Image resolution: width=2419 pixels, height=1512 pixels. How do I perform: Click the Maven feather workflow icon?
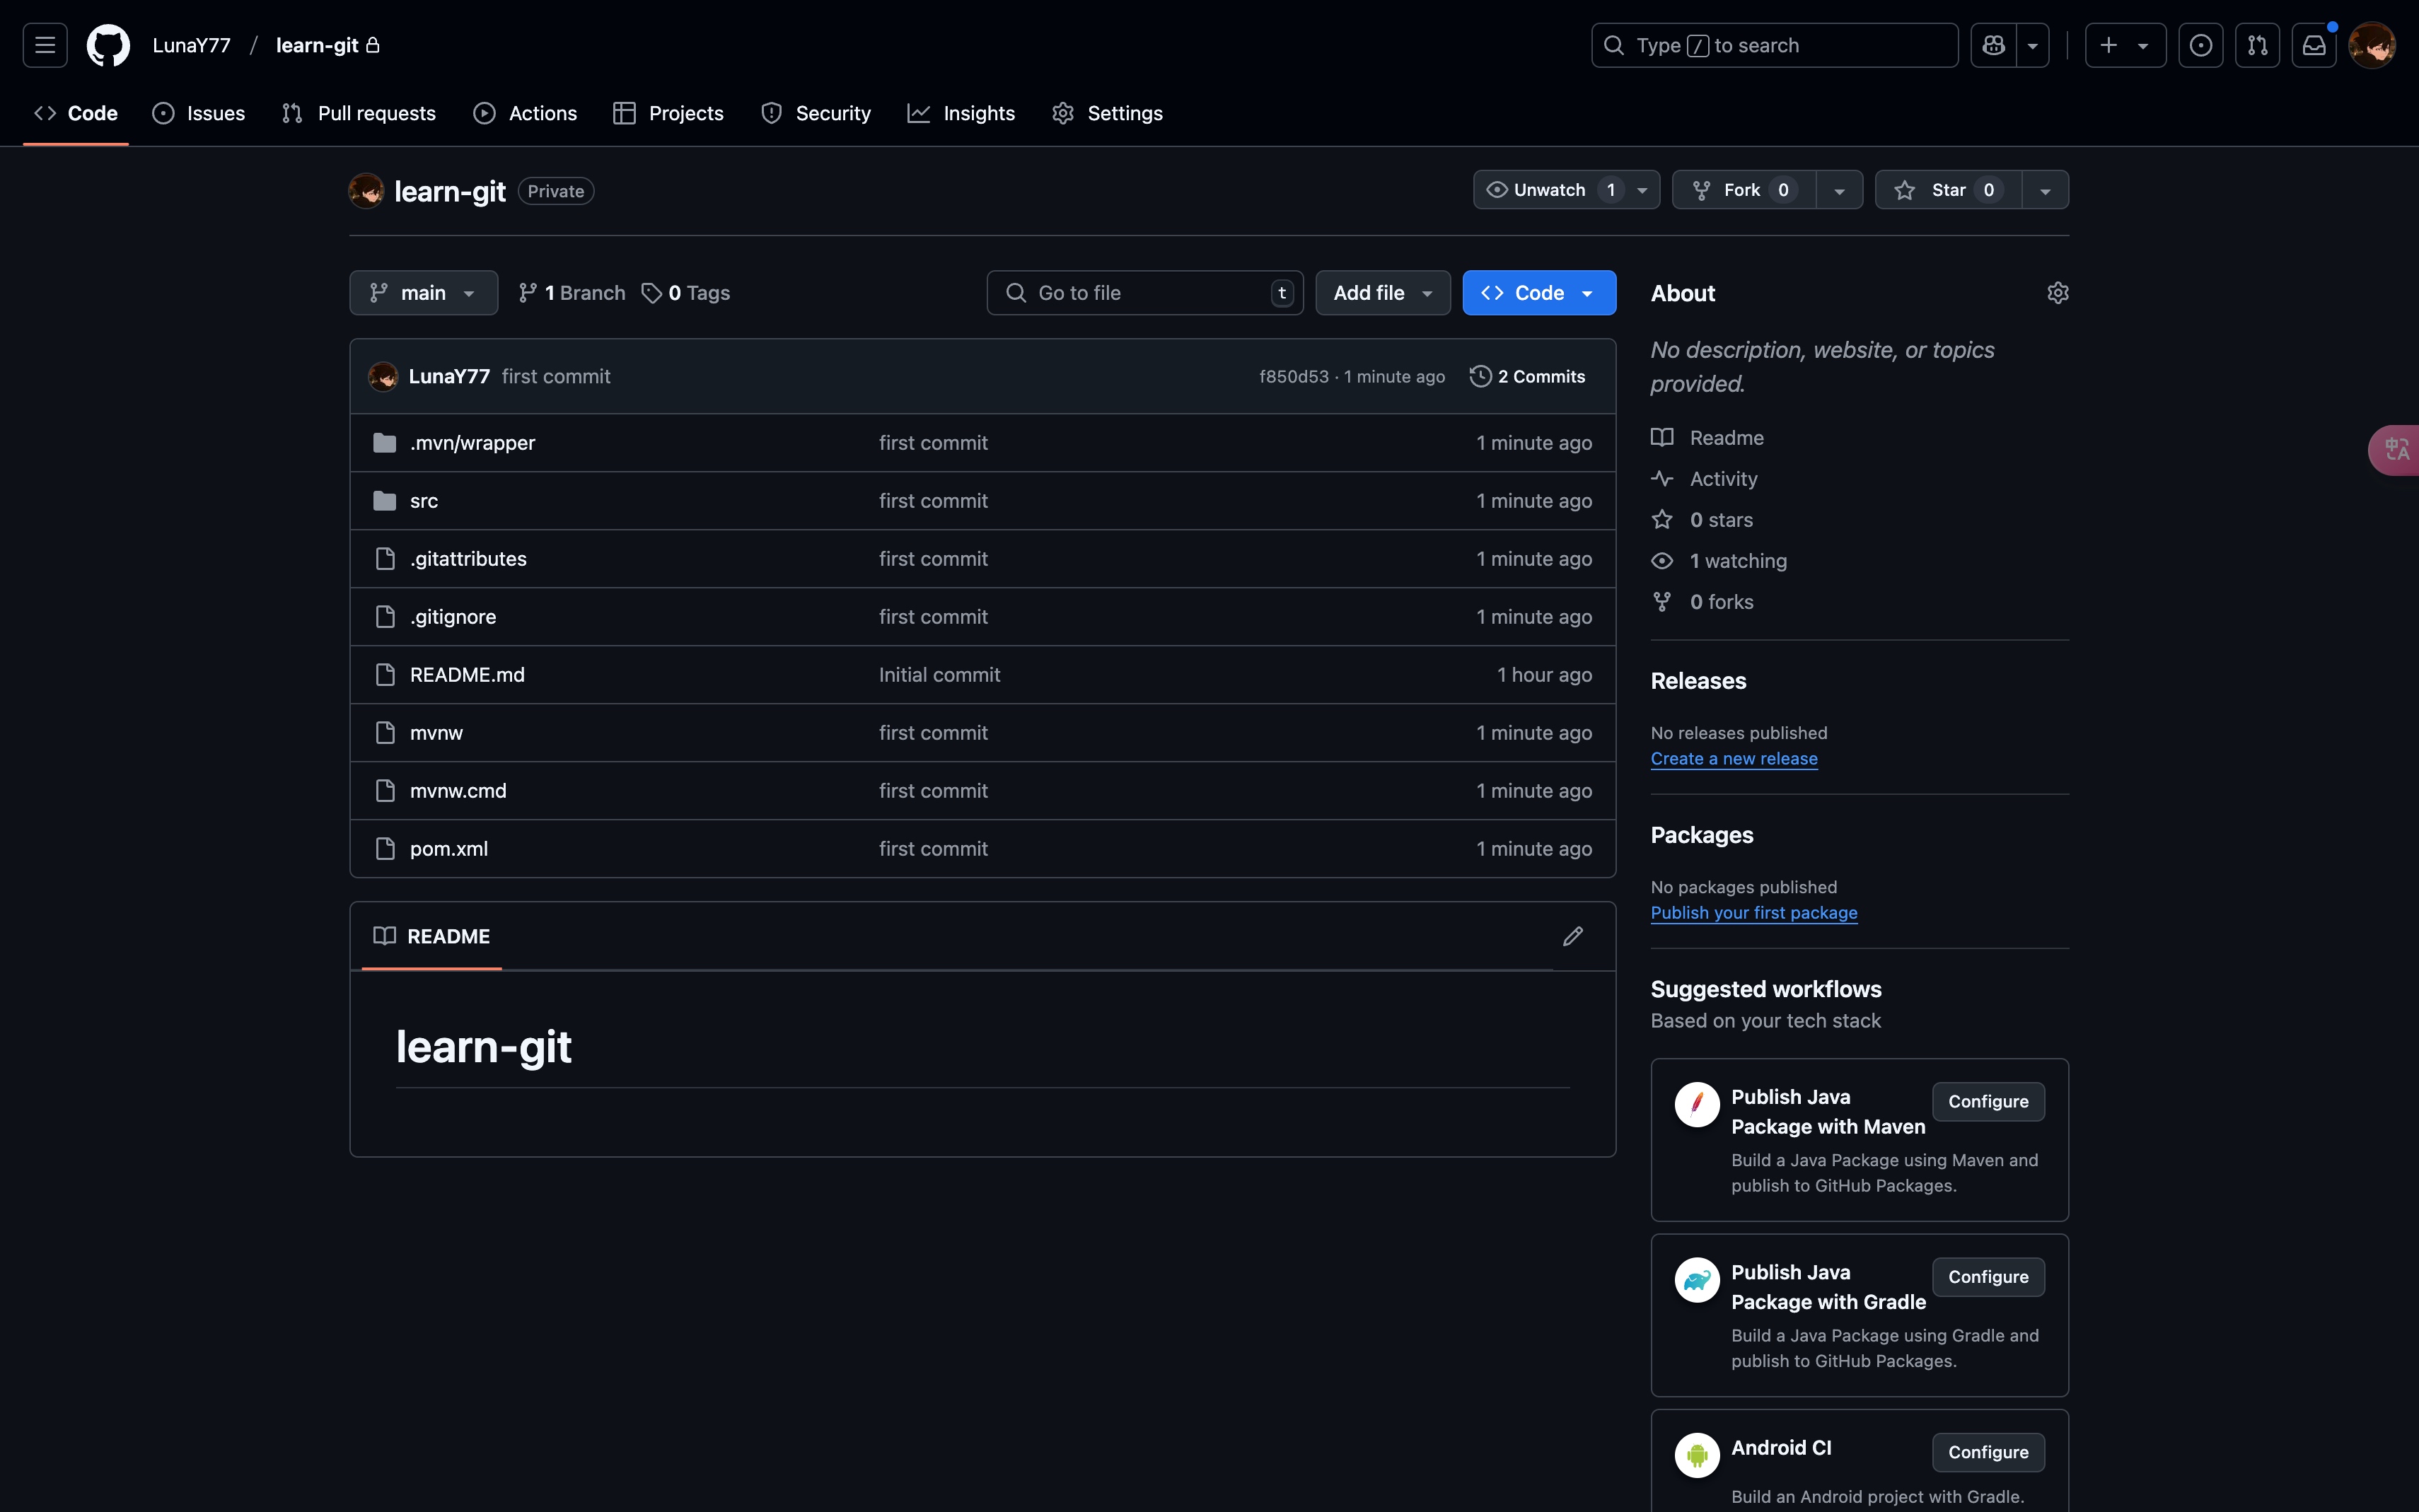coord(1697,1104)
